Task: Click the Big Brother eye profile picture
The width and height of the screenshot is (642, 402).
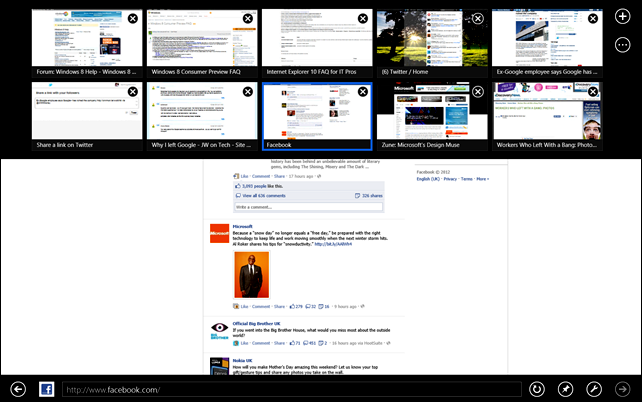Action: [x=219, y=330]
